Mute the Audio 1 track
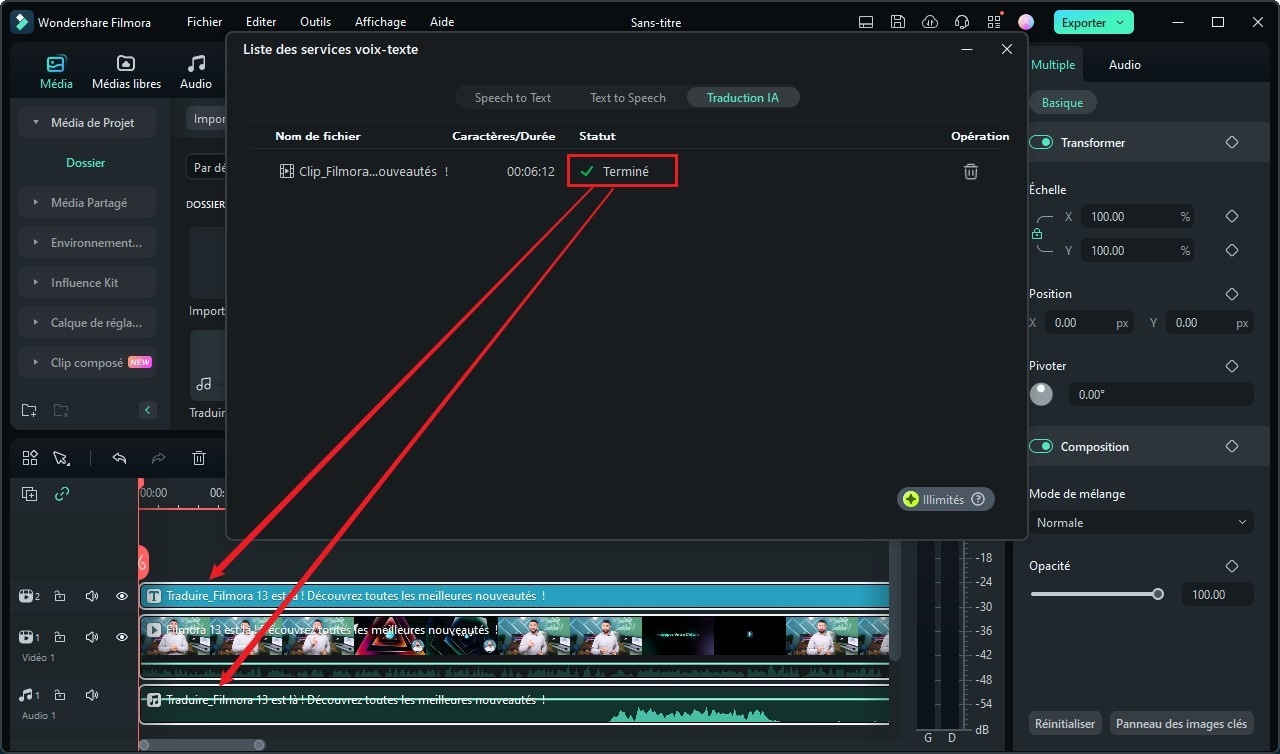1280x754 pixels. click(x=92, y=695)
